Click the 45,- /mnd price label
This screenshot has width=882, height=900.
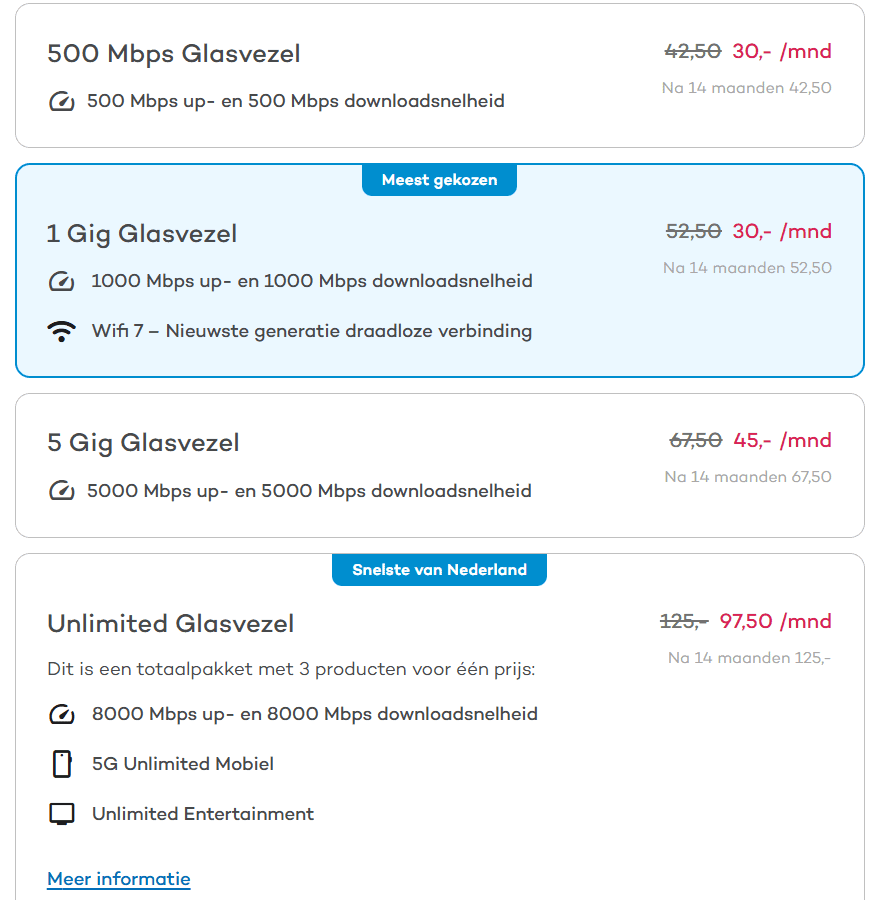coord(782,440)
